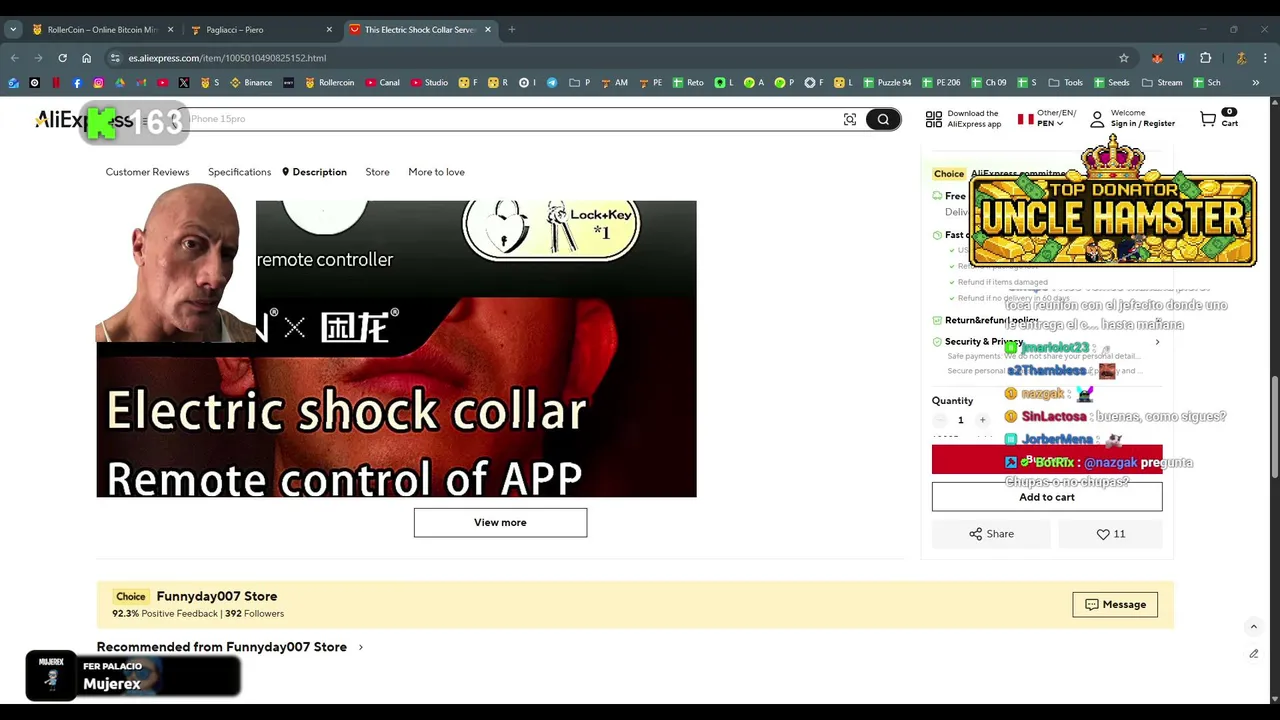The height and width of the screenshot is (720, 1280).
Task: Open a new browser tab
Action: [x=511, y=30]
